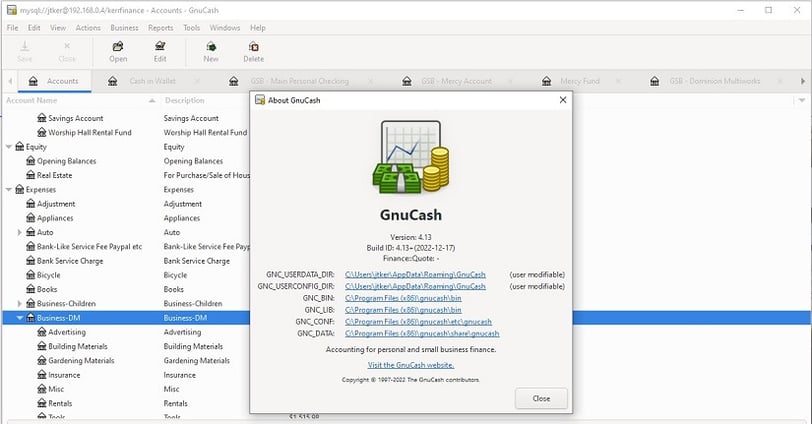812x424 pixels.
Task: Select the Bank-Like Service Fee Paypal etc row
Action: coord(126,246)
